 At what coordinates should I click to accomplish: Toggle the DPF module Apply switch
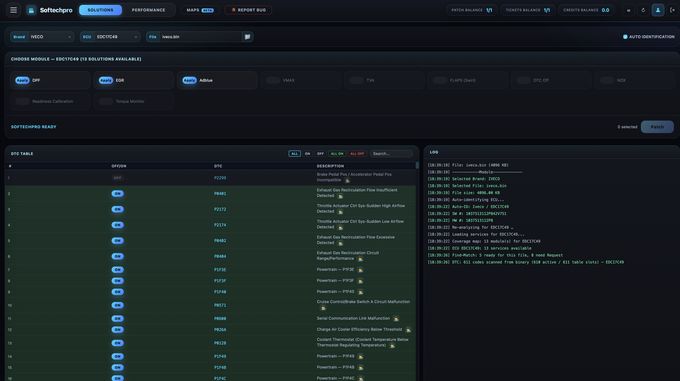click(x=22, y=80)
